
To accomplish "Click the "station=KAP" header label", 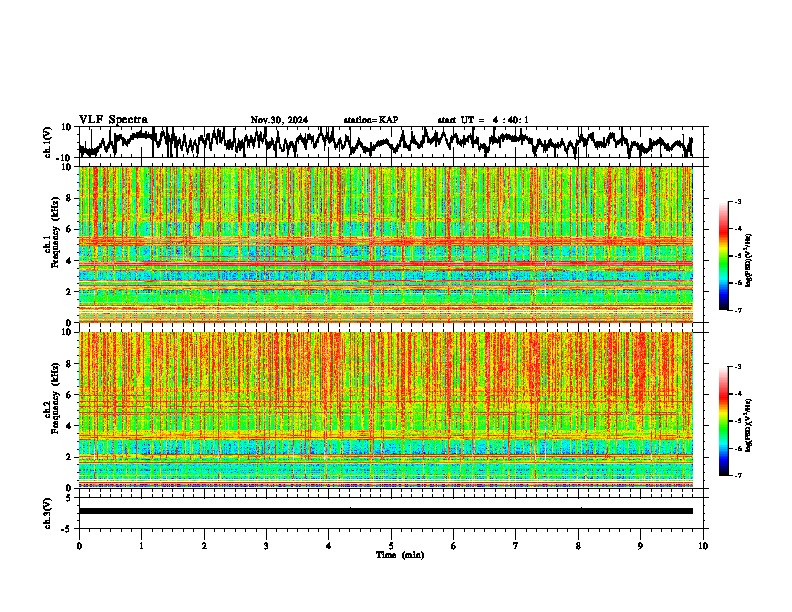I will pos(371,120).
